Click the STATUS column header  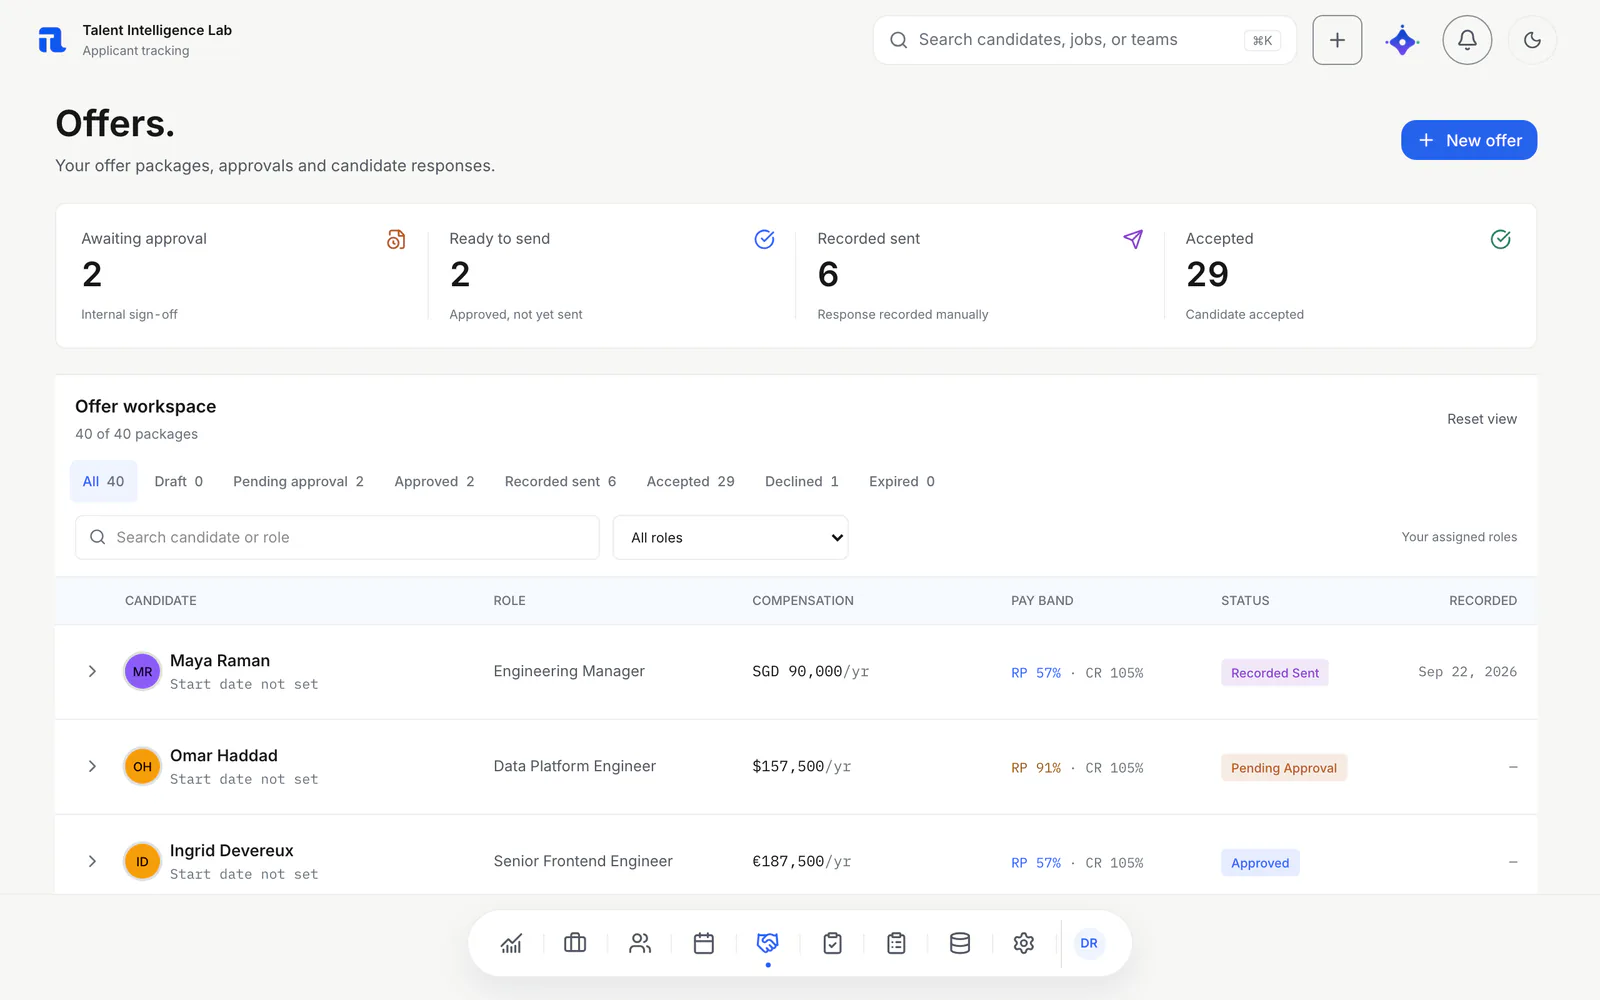coord(1245,601)
